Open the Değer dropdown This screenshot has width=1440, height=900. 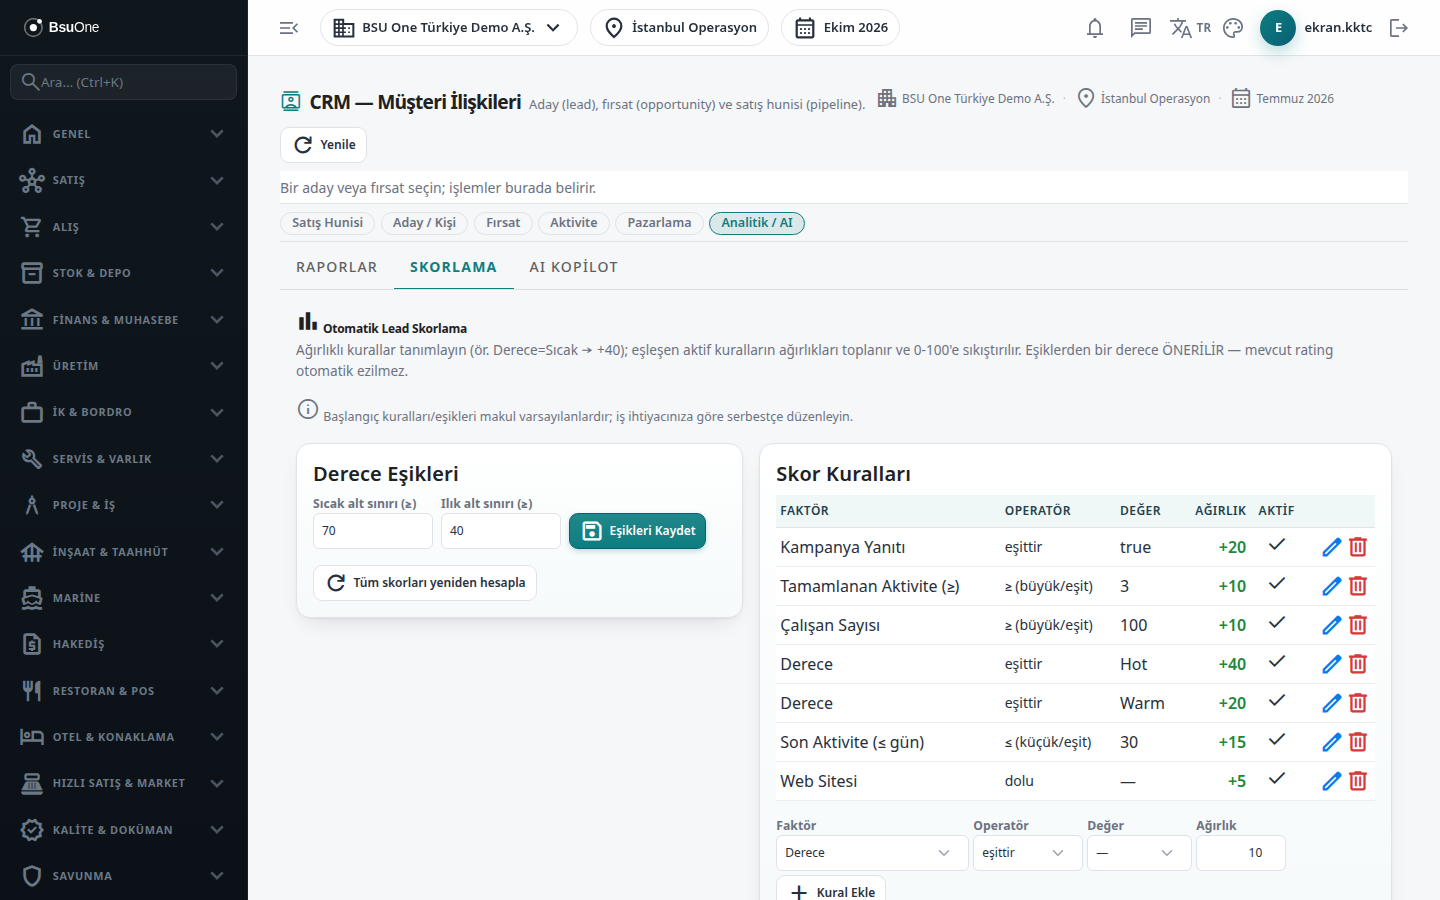(x=1139, y=853)
